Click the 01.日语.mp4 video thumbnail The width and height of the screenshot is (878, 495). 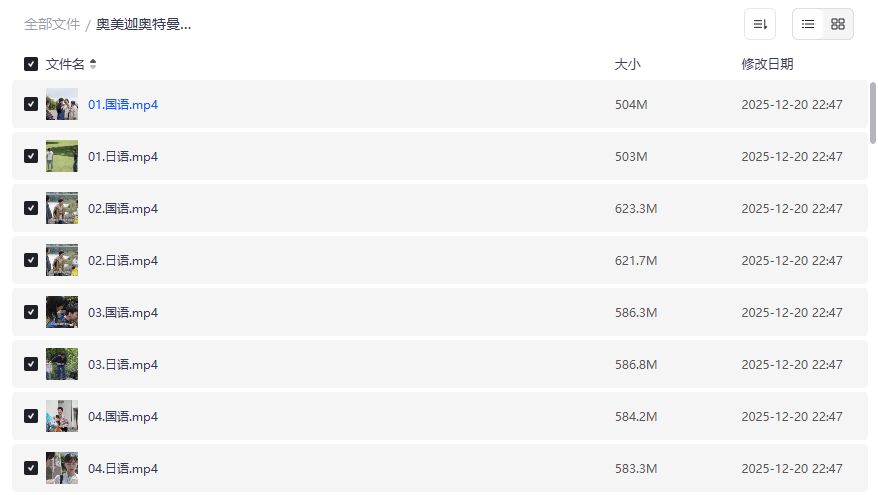tap(62, 156)
